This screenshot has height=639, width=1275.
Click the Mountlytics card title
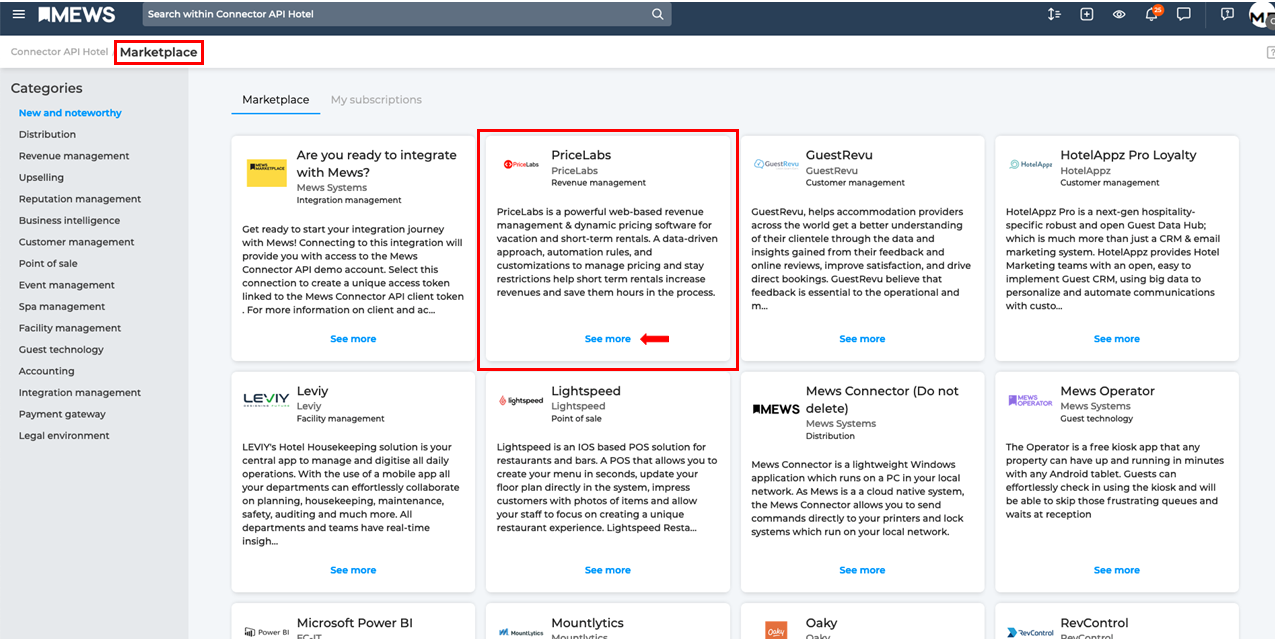tap(587, 623)
